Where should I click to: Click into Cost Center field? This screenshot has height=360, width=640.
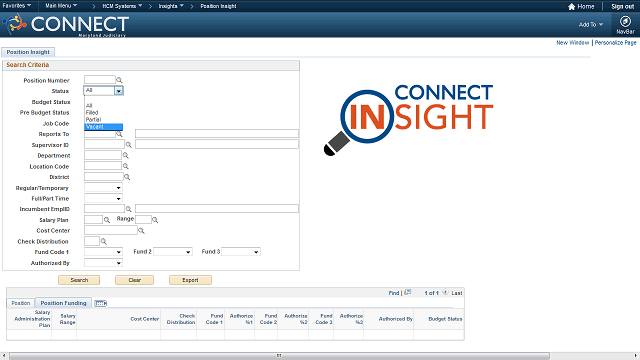click(x=111, y=230)
